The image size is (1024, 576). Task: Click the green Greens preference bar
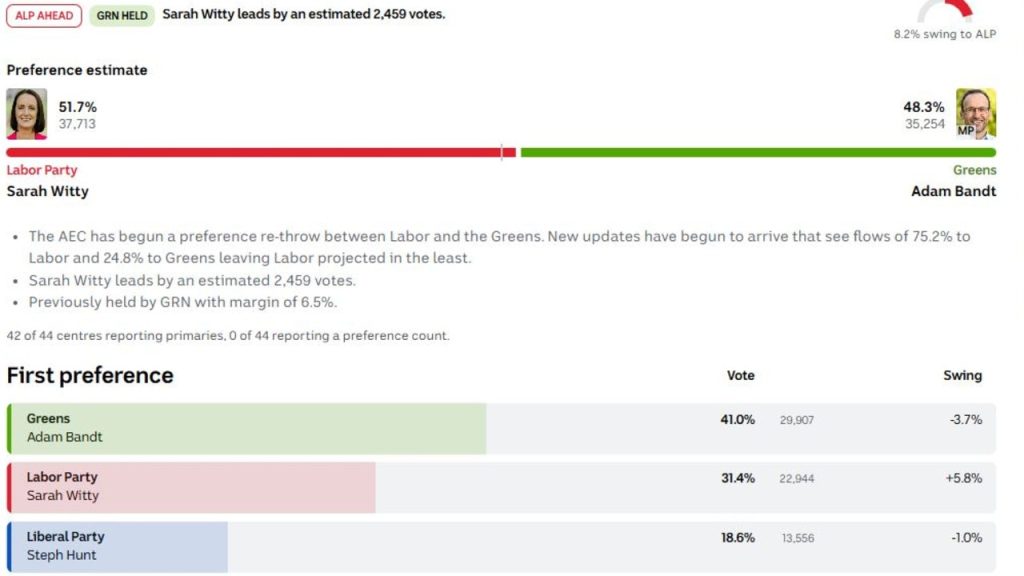pos(758,152)
